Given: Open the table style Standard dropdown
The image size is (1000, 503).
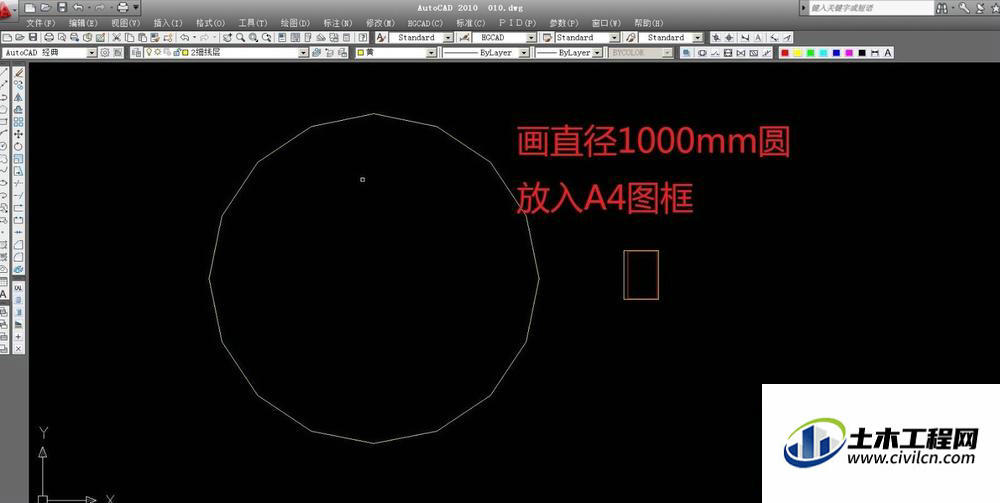Looking at the screenshot, I should point(614,38).
